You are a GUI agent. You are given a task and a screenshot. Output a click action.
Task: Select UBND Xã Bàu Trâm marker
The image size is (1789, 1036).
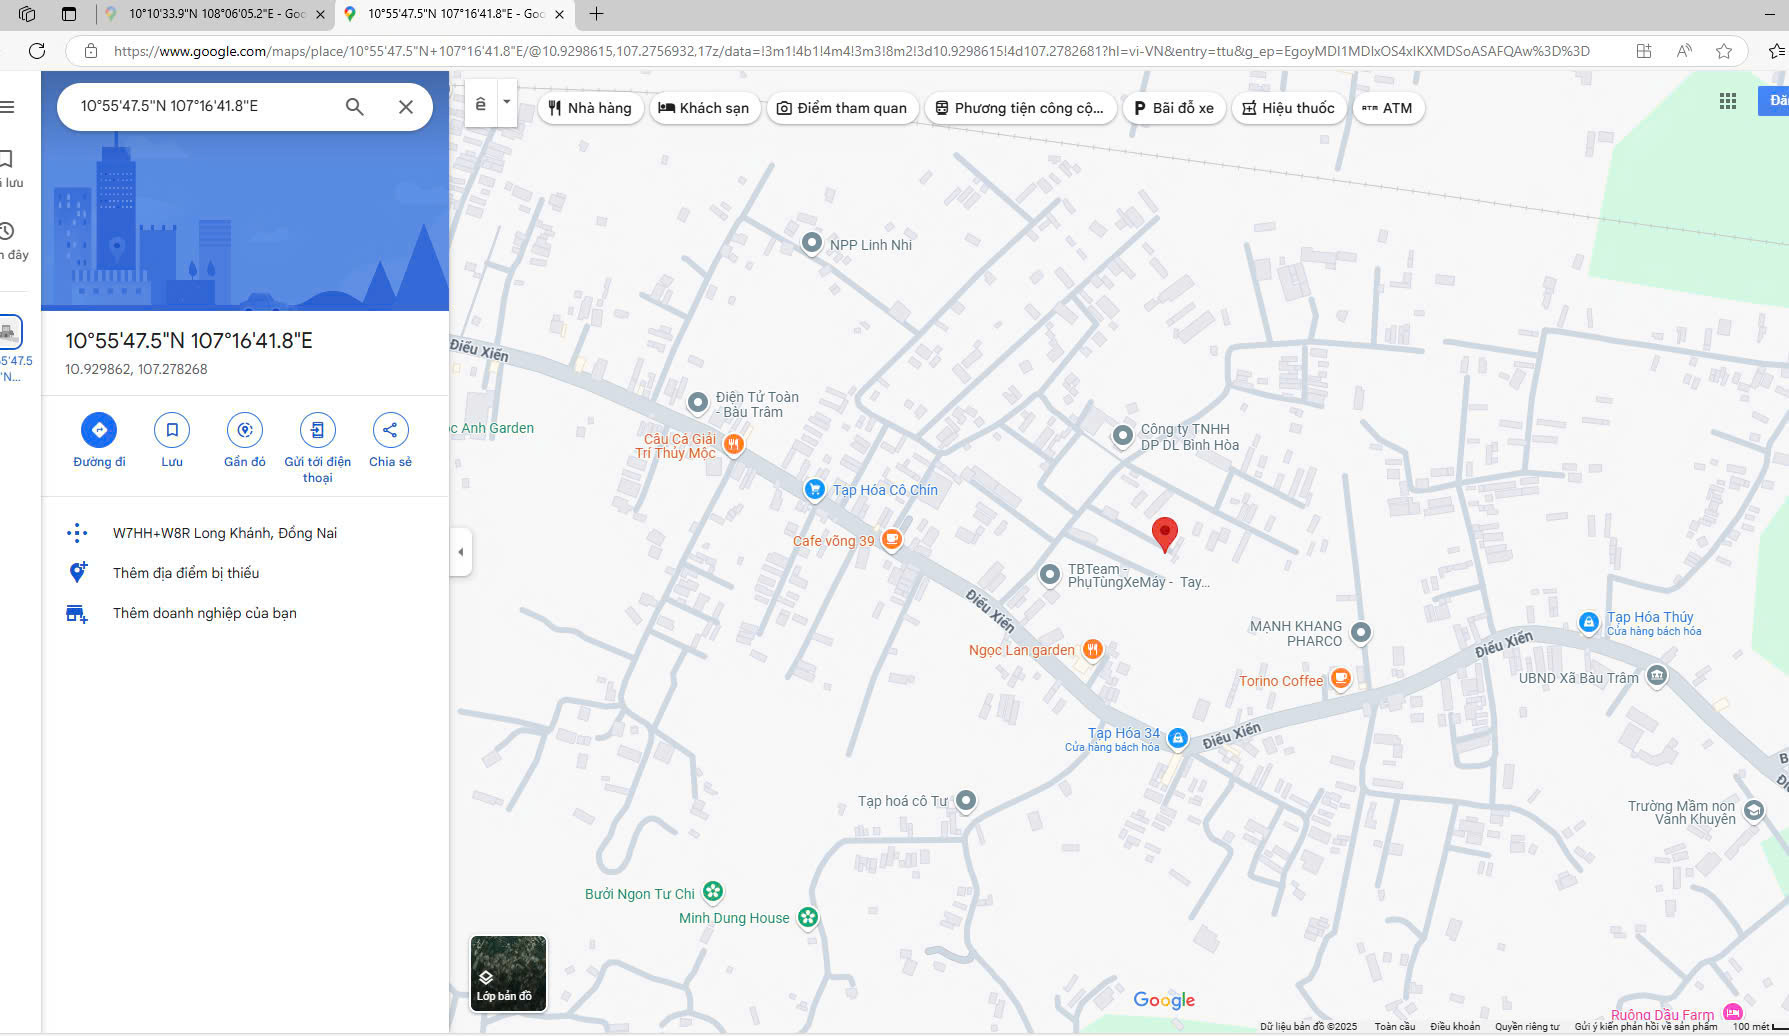pos(1657,676)
